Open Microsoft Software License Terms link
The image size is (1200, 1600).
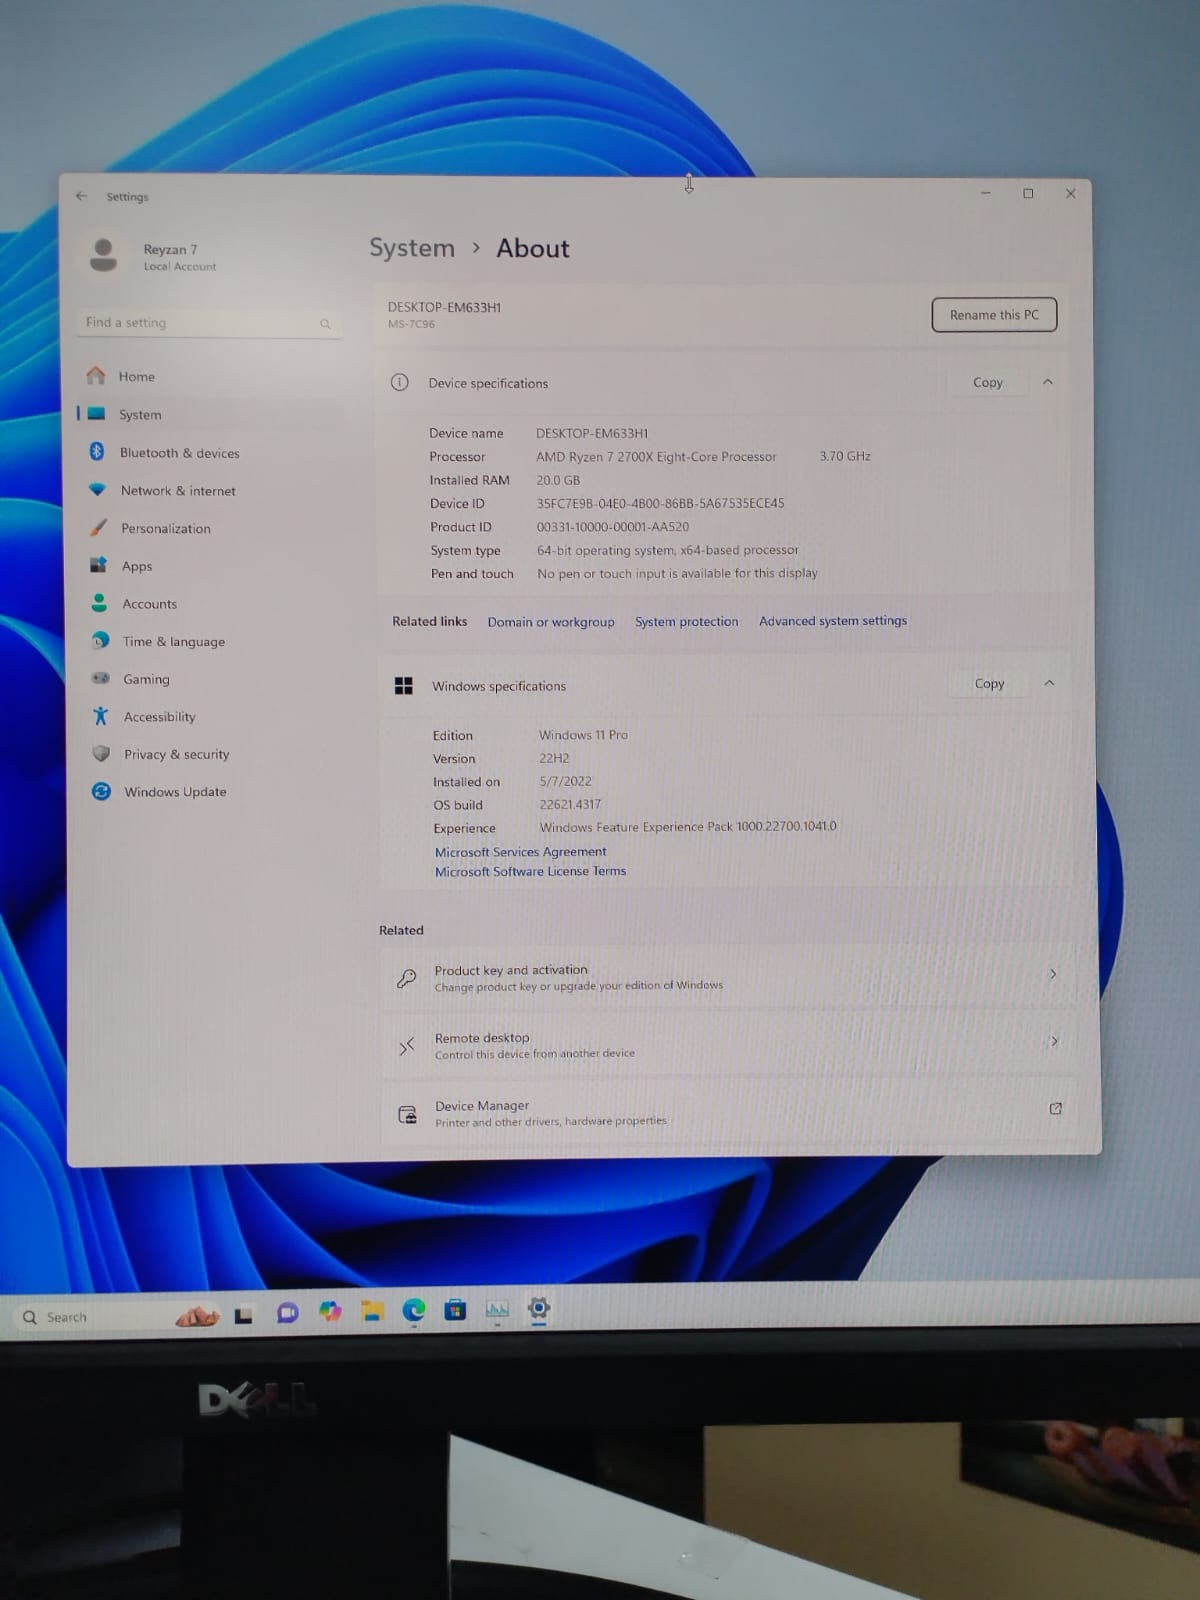[x=530, y=871]
